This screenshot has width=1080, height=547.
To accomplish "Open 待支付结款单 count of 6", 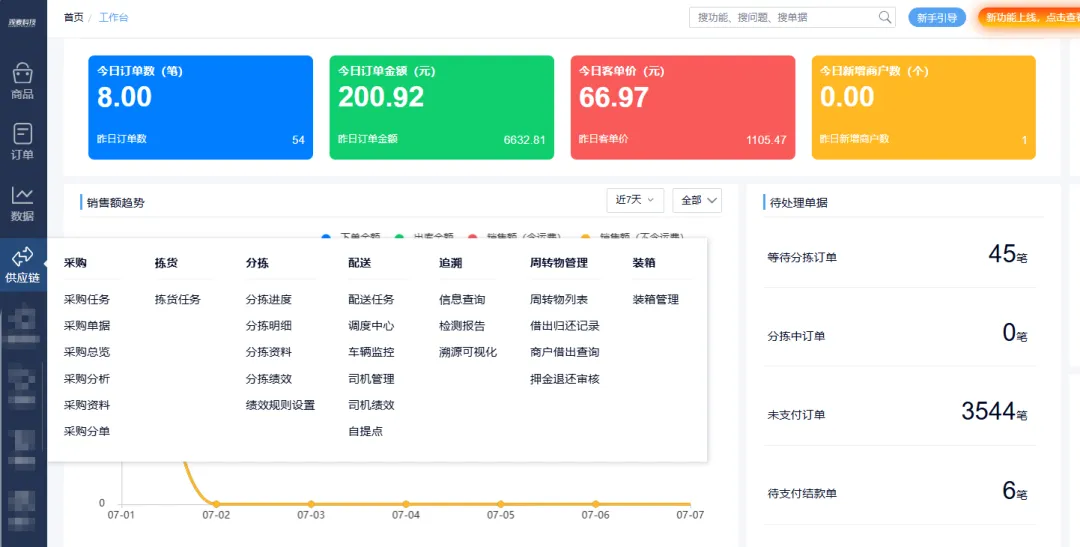I will tap(1015, 491).
